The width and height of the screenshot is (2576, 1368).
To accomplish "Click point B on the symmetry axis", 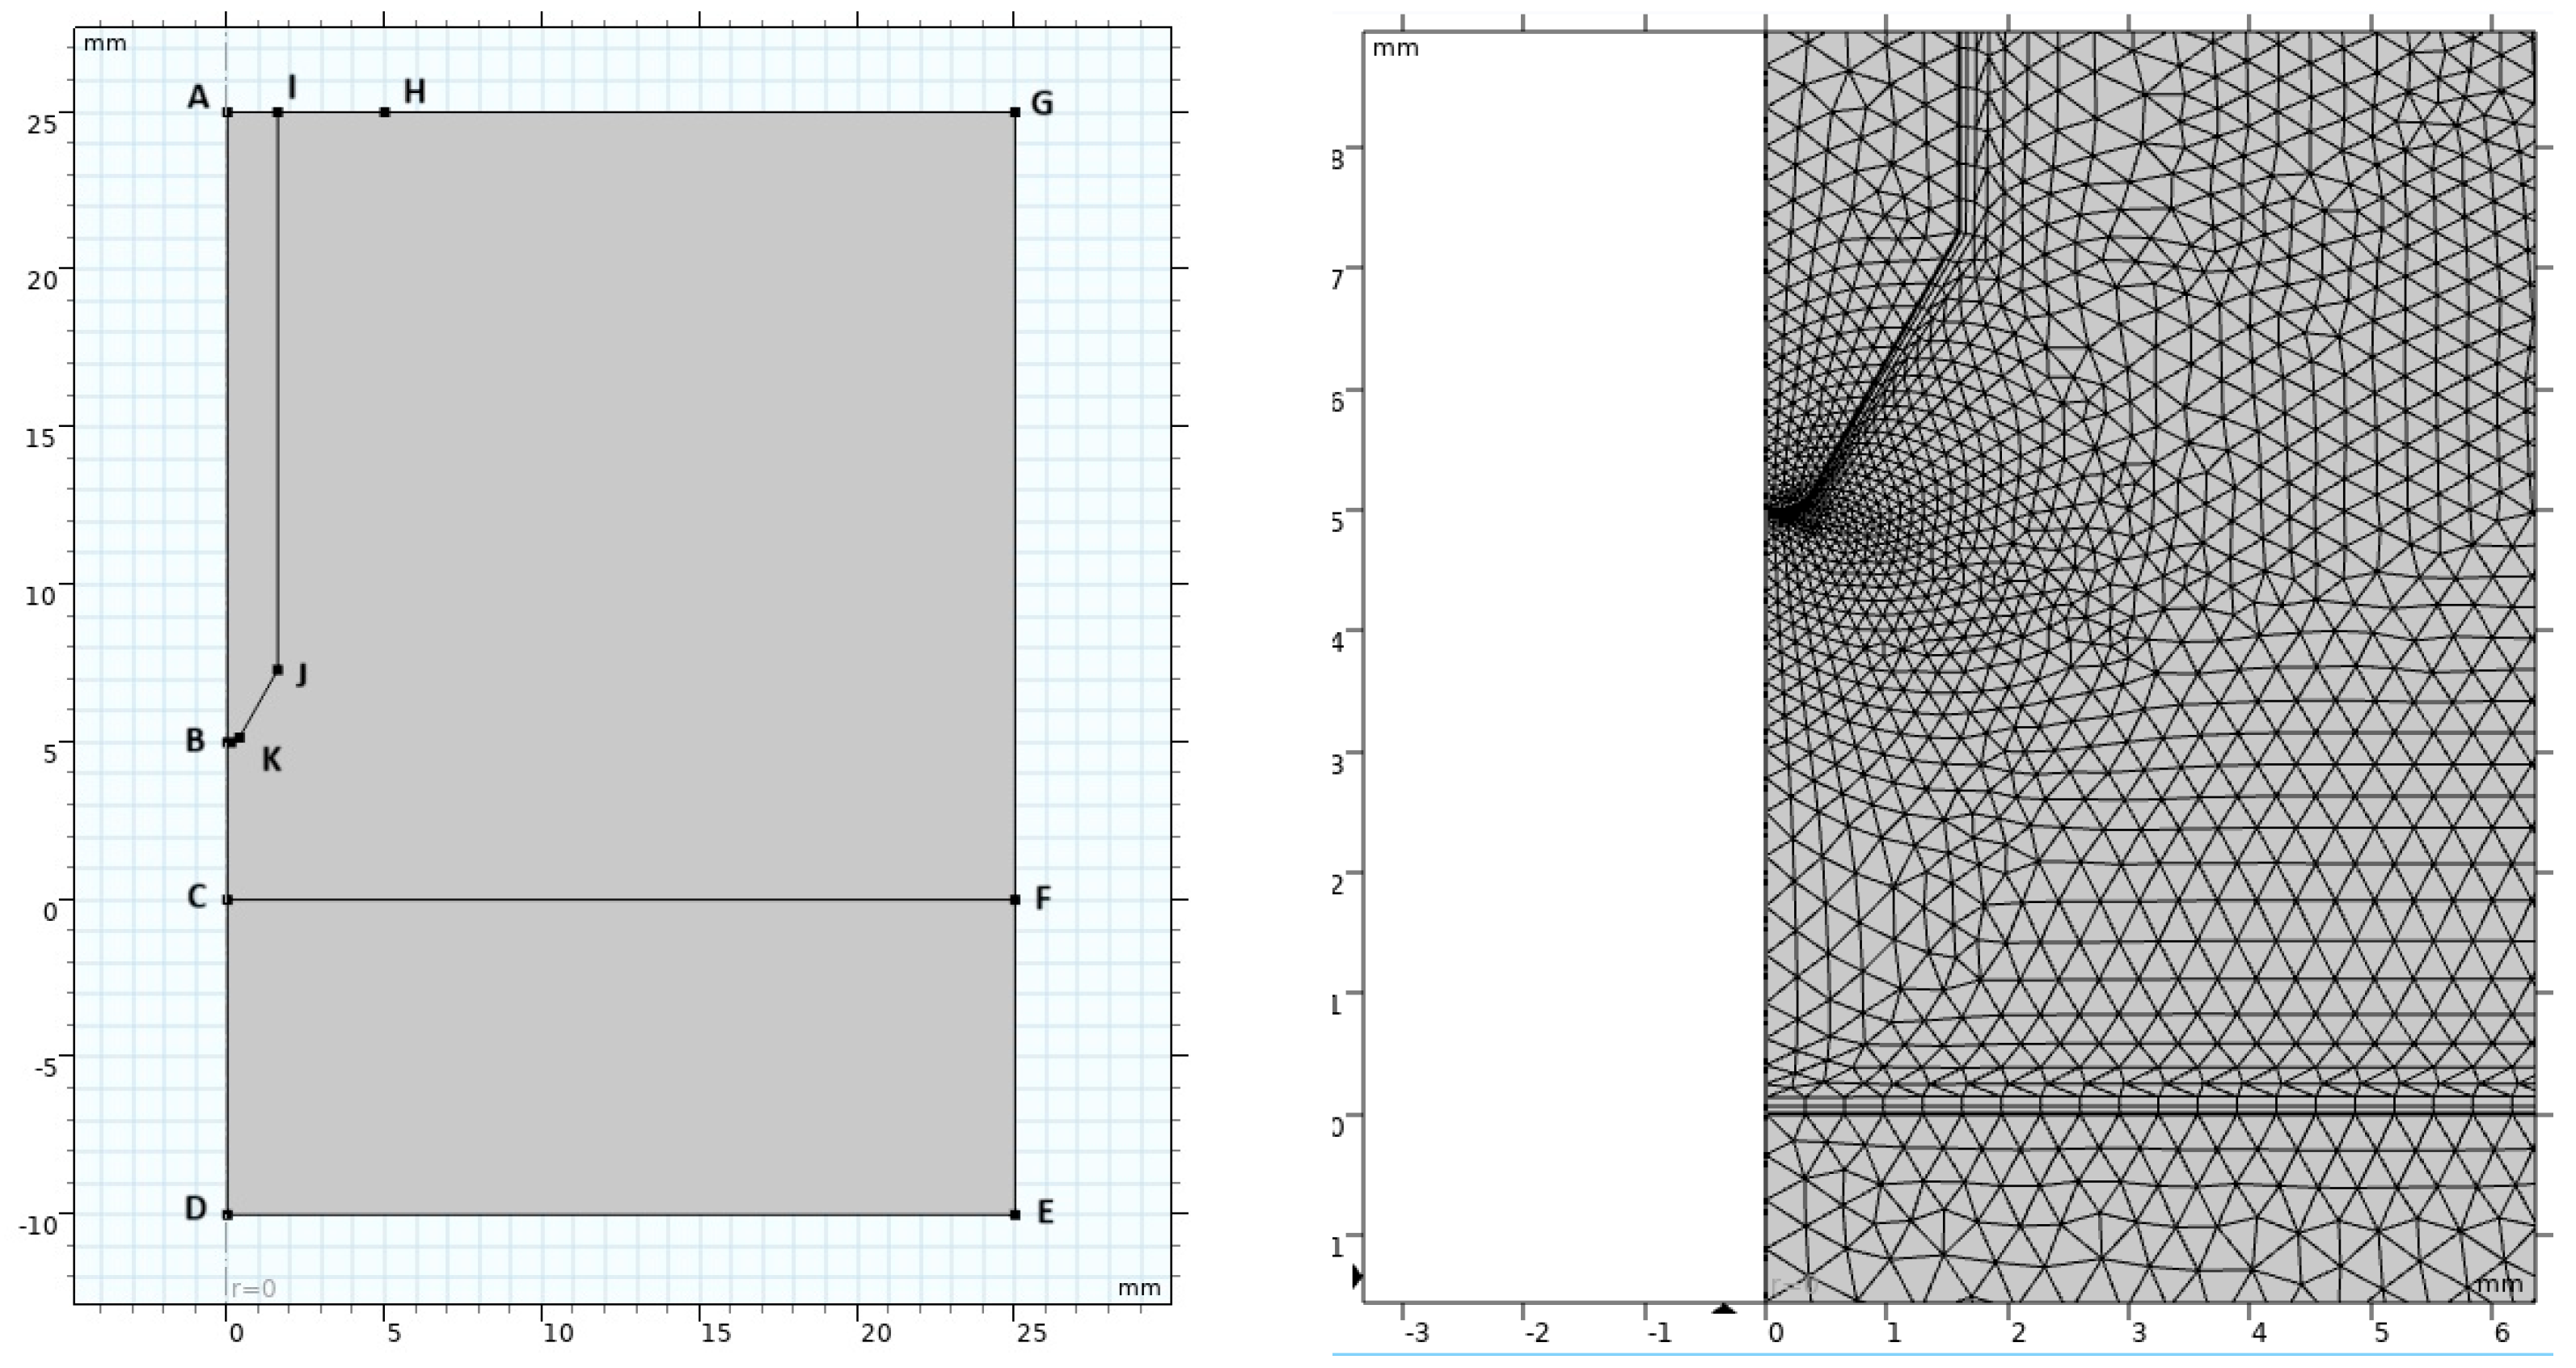I will [229, 741].
